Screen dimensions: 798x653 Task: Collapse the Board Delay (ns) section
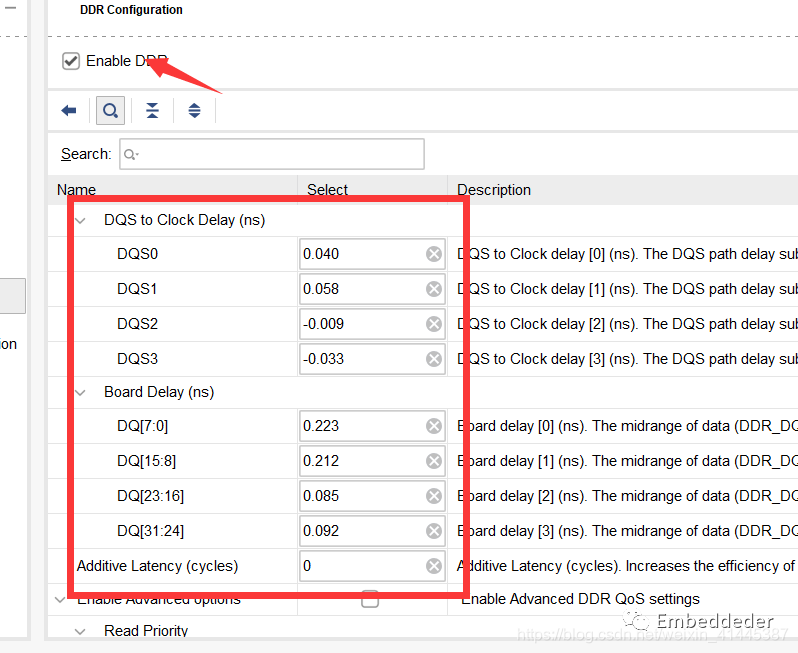click(x=80, y=392)
